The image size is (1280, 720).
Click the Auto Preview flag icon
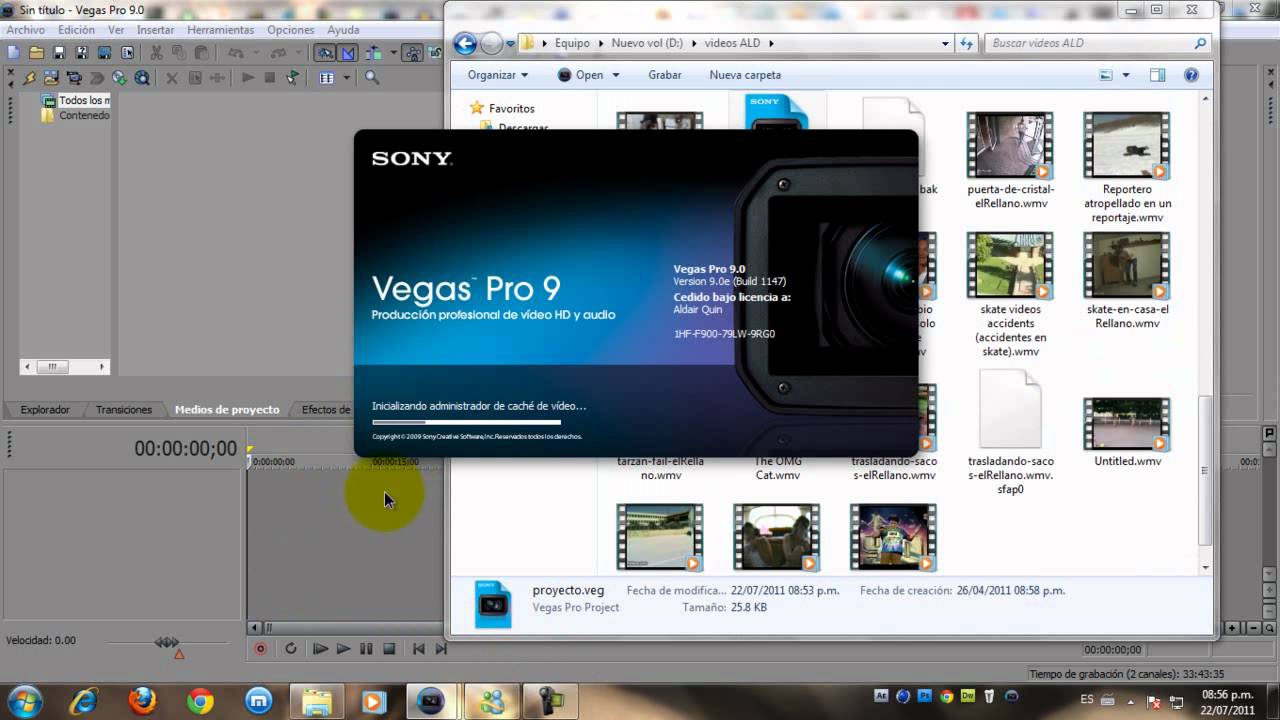pyautogui.click(x=292, y=77)
